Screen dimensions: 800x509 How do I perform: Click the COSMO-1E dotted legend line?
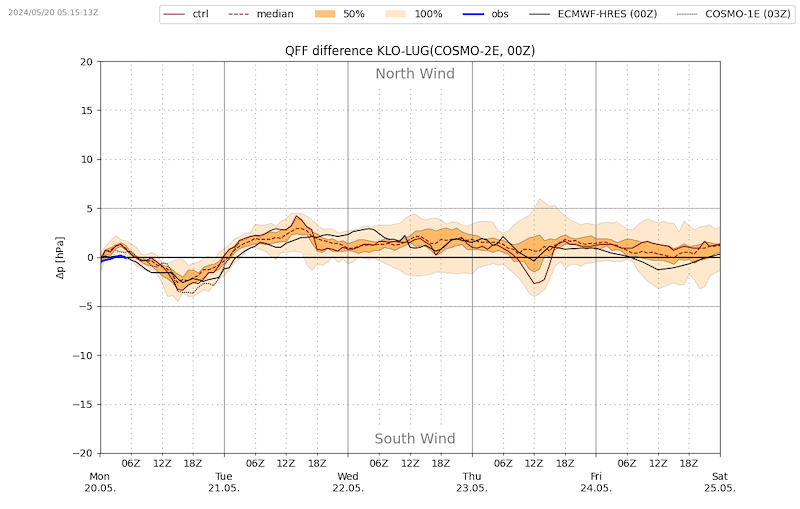687,14
